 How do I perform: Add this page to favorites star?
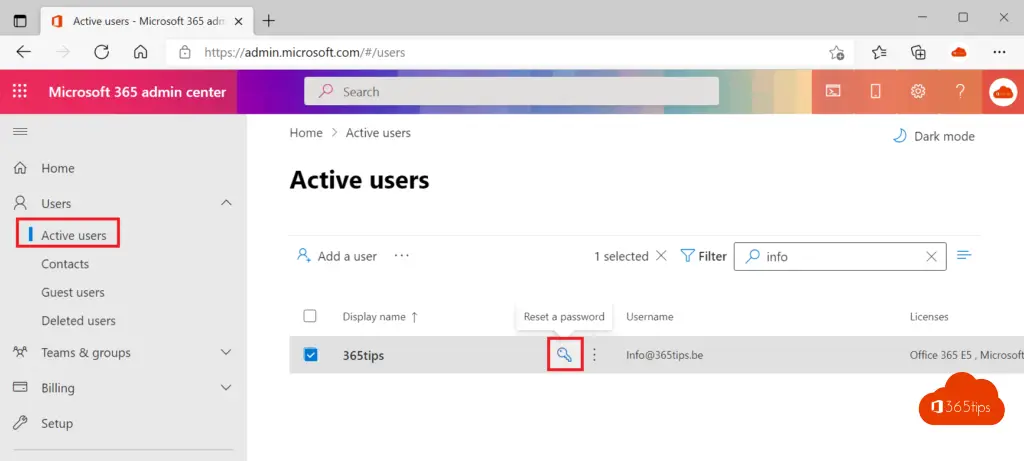point(836,53)
